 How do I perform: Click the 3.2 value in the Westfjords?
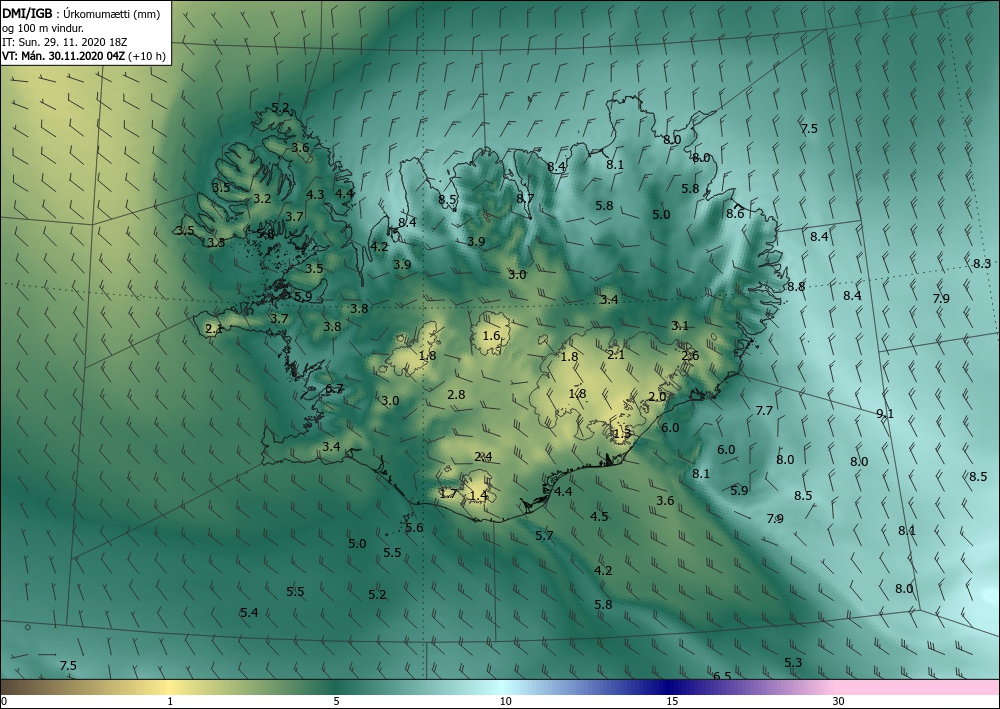(262, 199)
